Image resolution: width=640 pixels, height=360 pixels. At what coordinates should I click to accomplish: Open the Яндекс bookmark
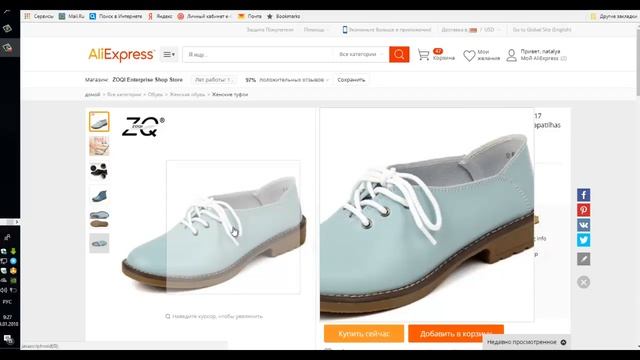point(160,16)
